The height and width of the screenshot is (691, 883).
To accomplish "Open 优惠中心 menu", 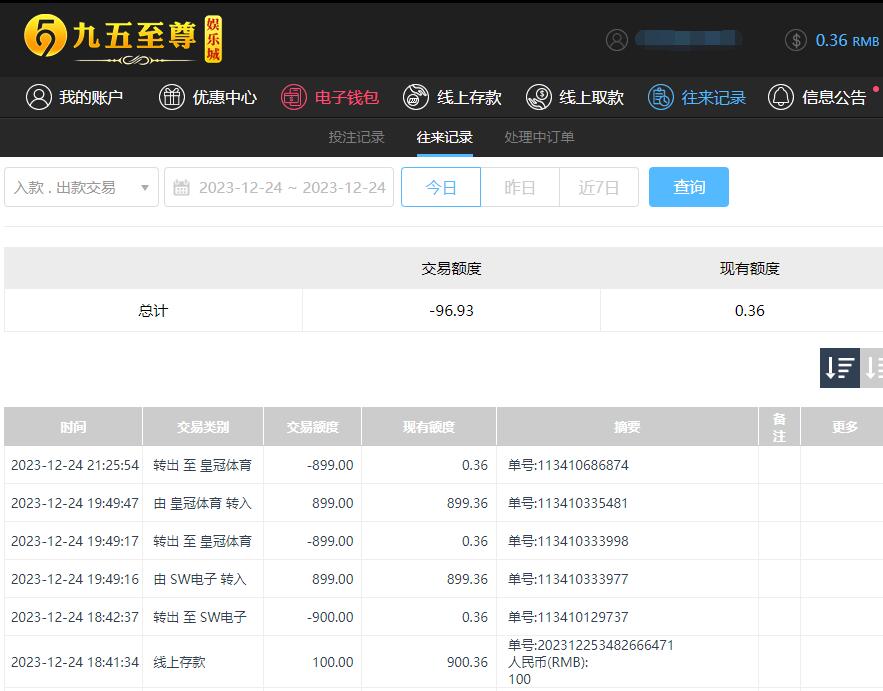I will (x=208, y=97).
